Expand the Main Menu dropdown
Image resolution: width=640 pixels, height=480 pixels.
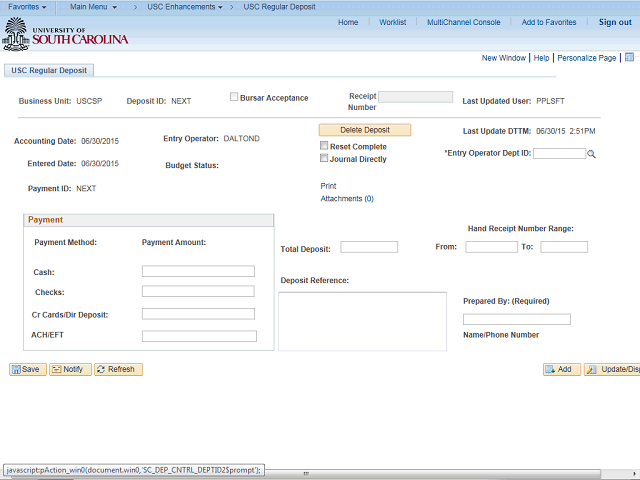[x=93, y=7]
